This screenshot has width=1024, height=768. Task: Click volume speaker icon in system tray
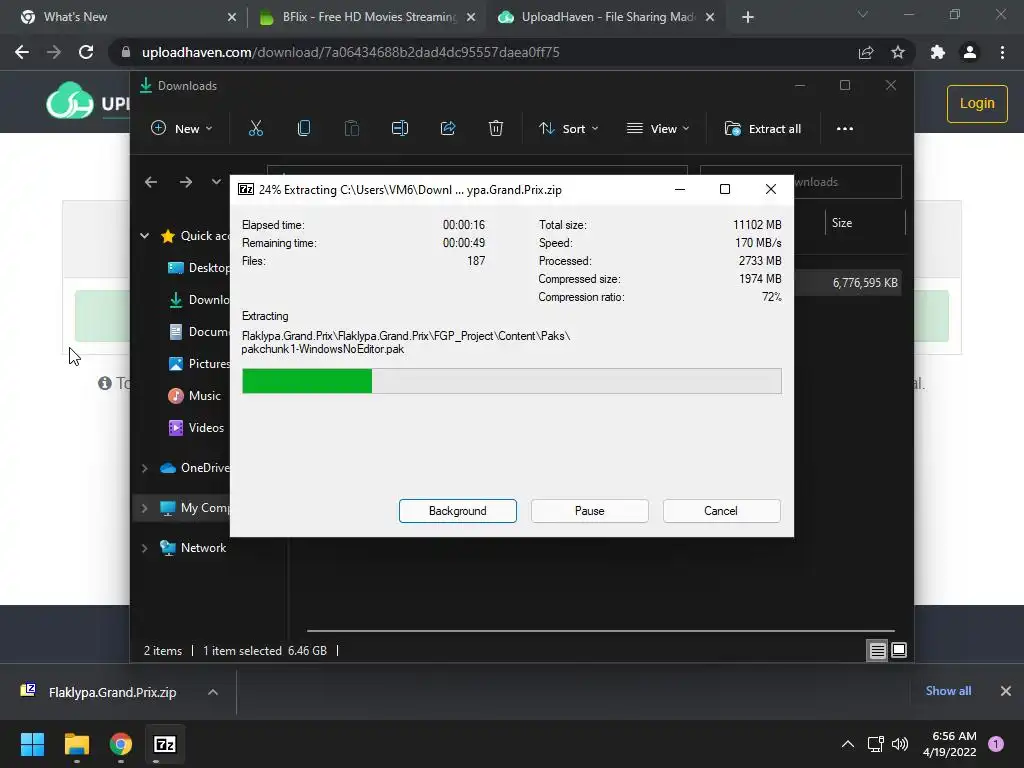[x=900, y=744]
